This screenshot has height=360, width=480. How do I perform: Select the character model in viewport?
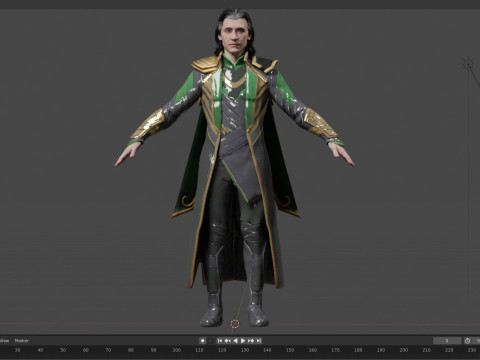235,167
